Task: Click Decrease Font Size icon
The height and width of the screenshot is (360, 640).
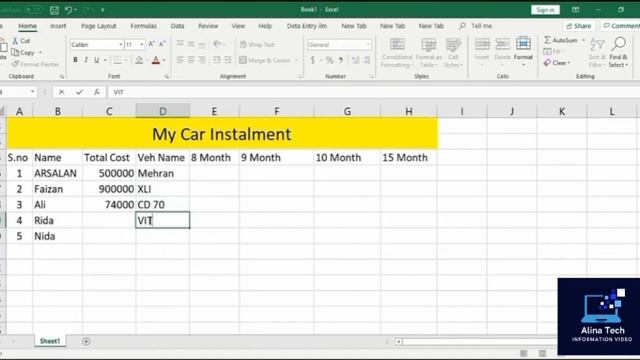Action: click(162, 44)
